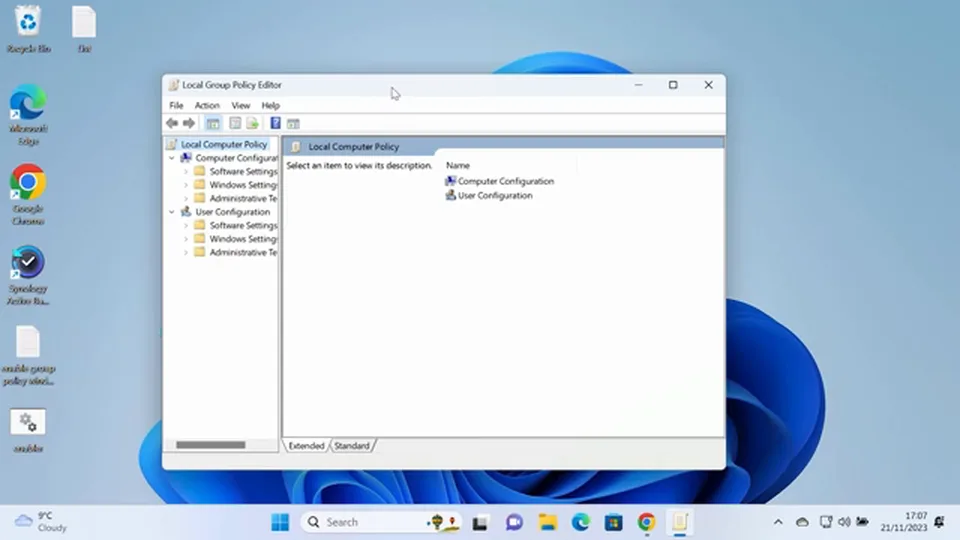Open the blue Help toolbar icon
This screenshot has height=540, width=960.
tap(276, 123)
